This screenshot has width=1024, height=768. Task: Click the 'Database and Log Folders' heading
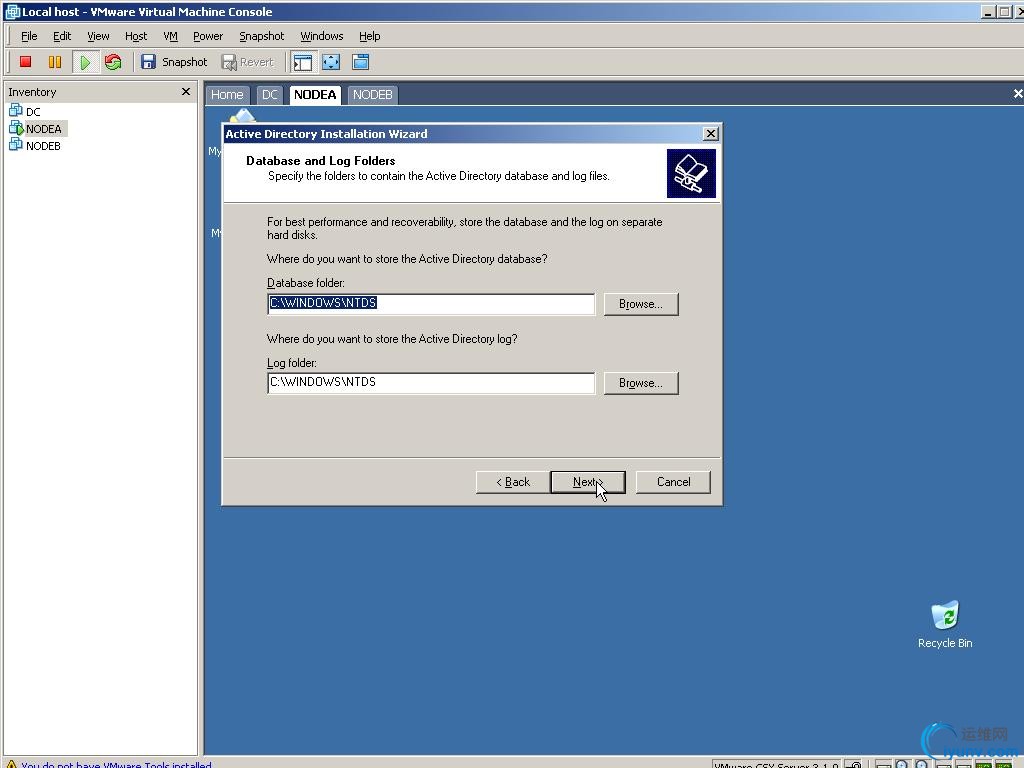point(321,161)
